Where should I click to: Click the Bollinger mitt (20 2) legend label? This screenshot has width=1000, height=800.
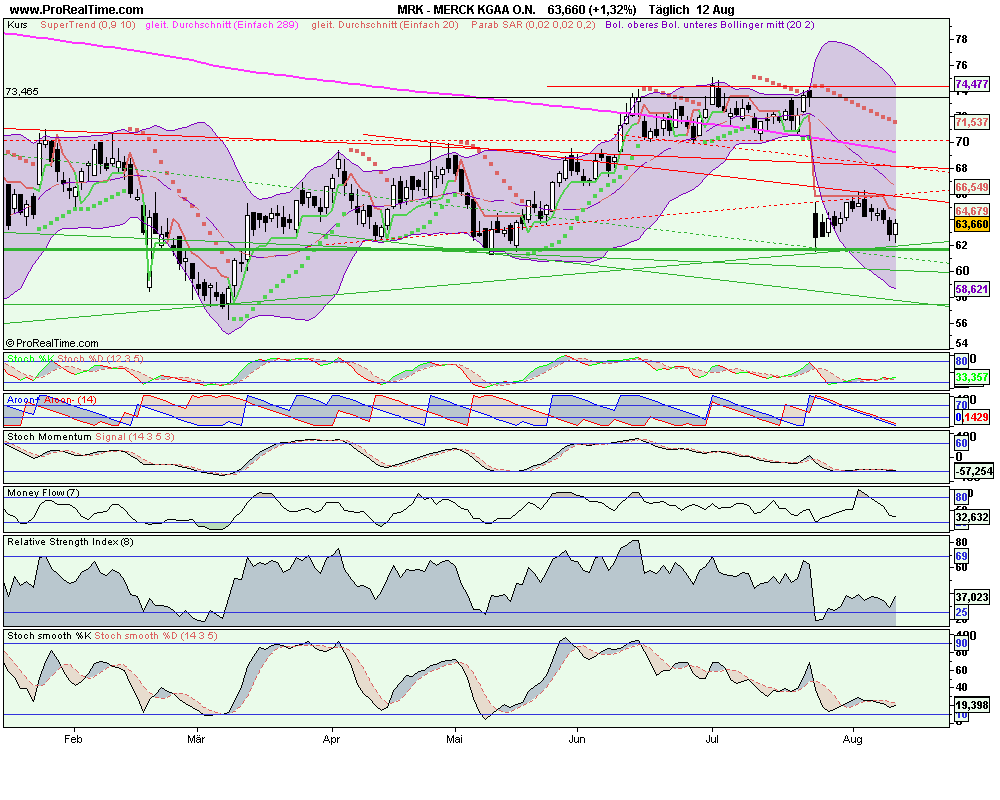[767, 25]
